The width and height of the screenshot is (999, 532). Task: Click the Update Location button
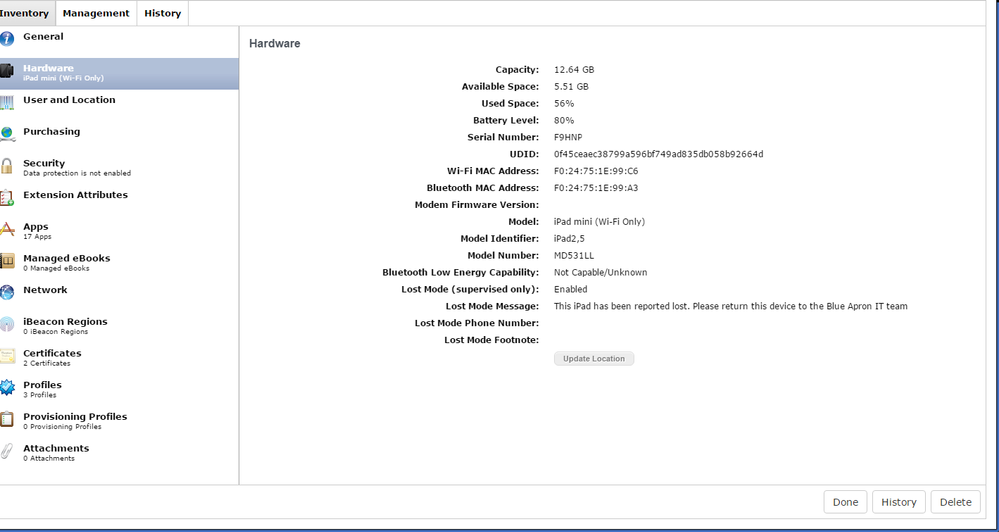click(594, 359)
